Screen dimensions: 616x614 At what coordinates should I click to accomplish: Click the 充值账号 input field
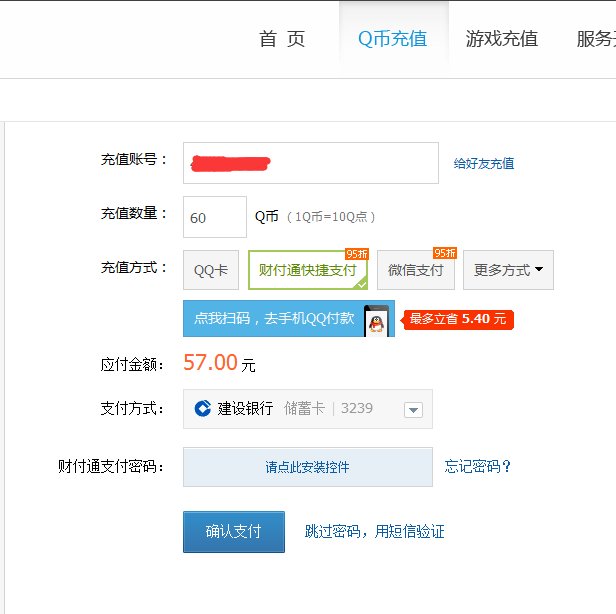click(x=311, y=163)
